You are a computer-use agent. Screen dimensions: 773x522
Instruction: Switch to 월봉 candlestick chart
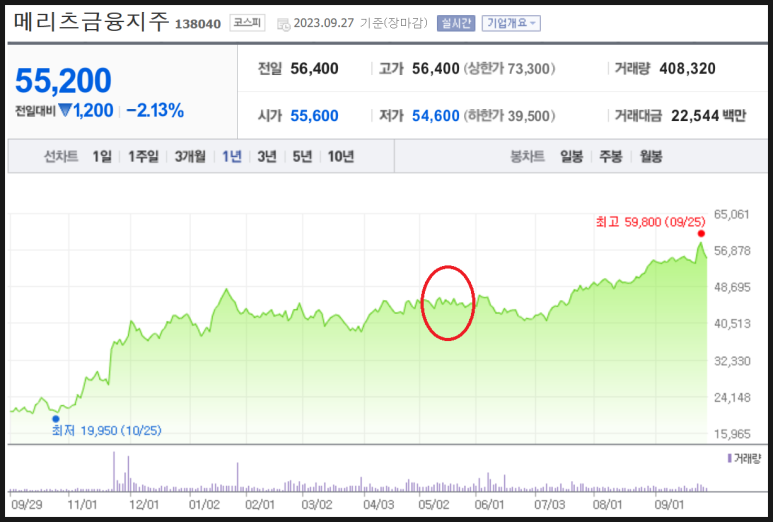(651, 157)
